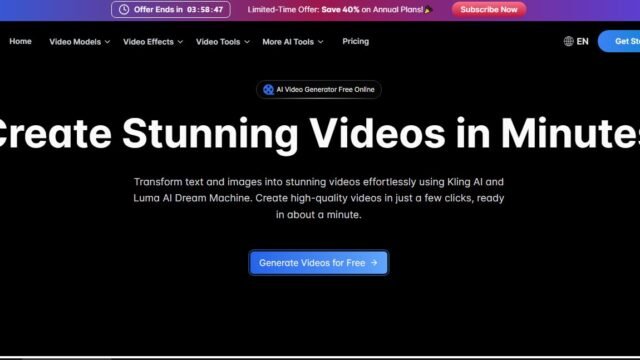Click the AI Video Generator Free Online badge

pos(319,89)
